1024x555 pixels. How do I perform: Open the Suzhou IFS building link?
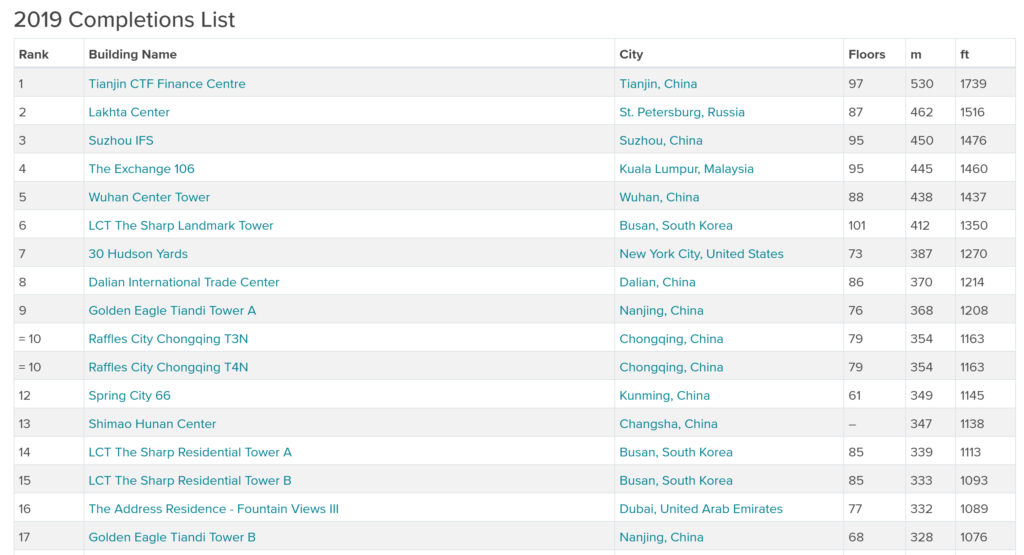(121, 140)
